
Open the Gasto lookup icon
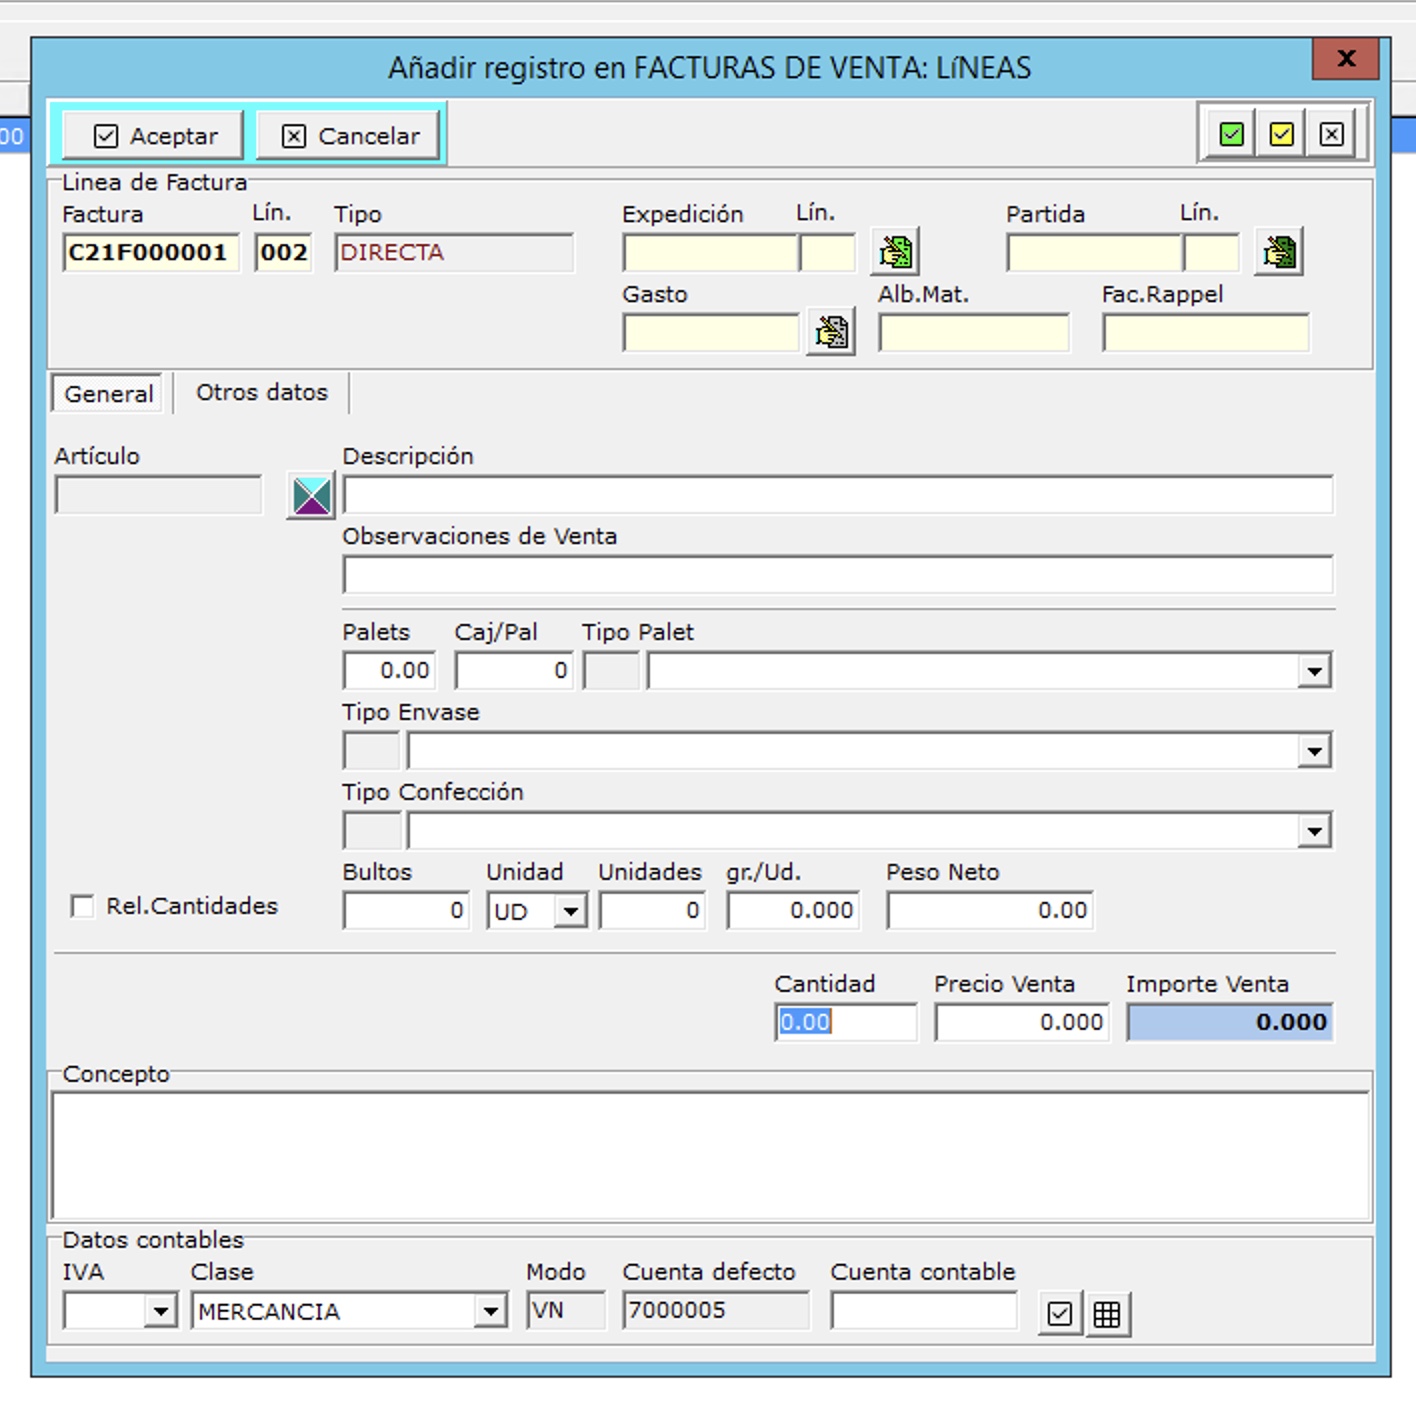click(x=831, y=332)
